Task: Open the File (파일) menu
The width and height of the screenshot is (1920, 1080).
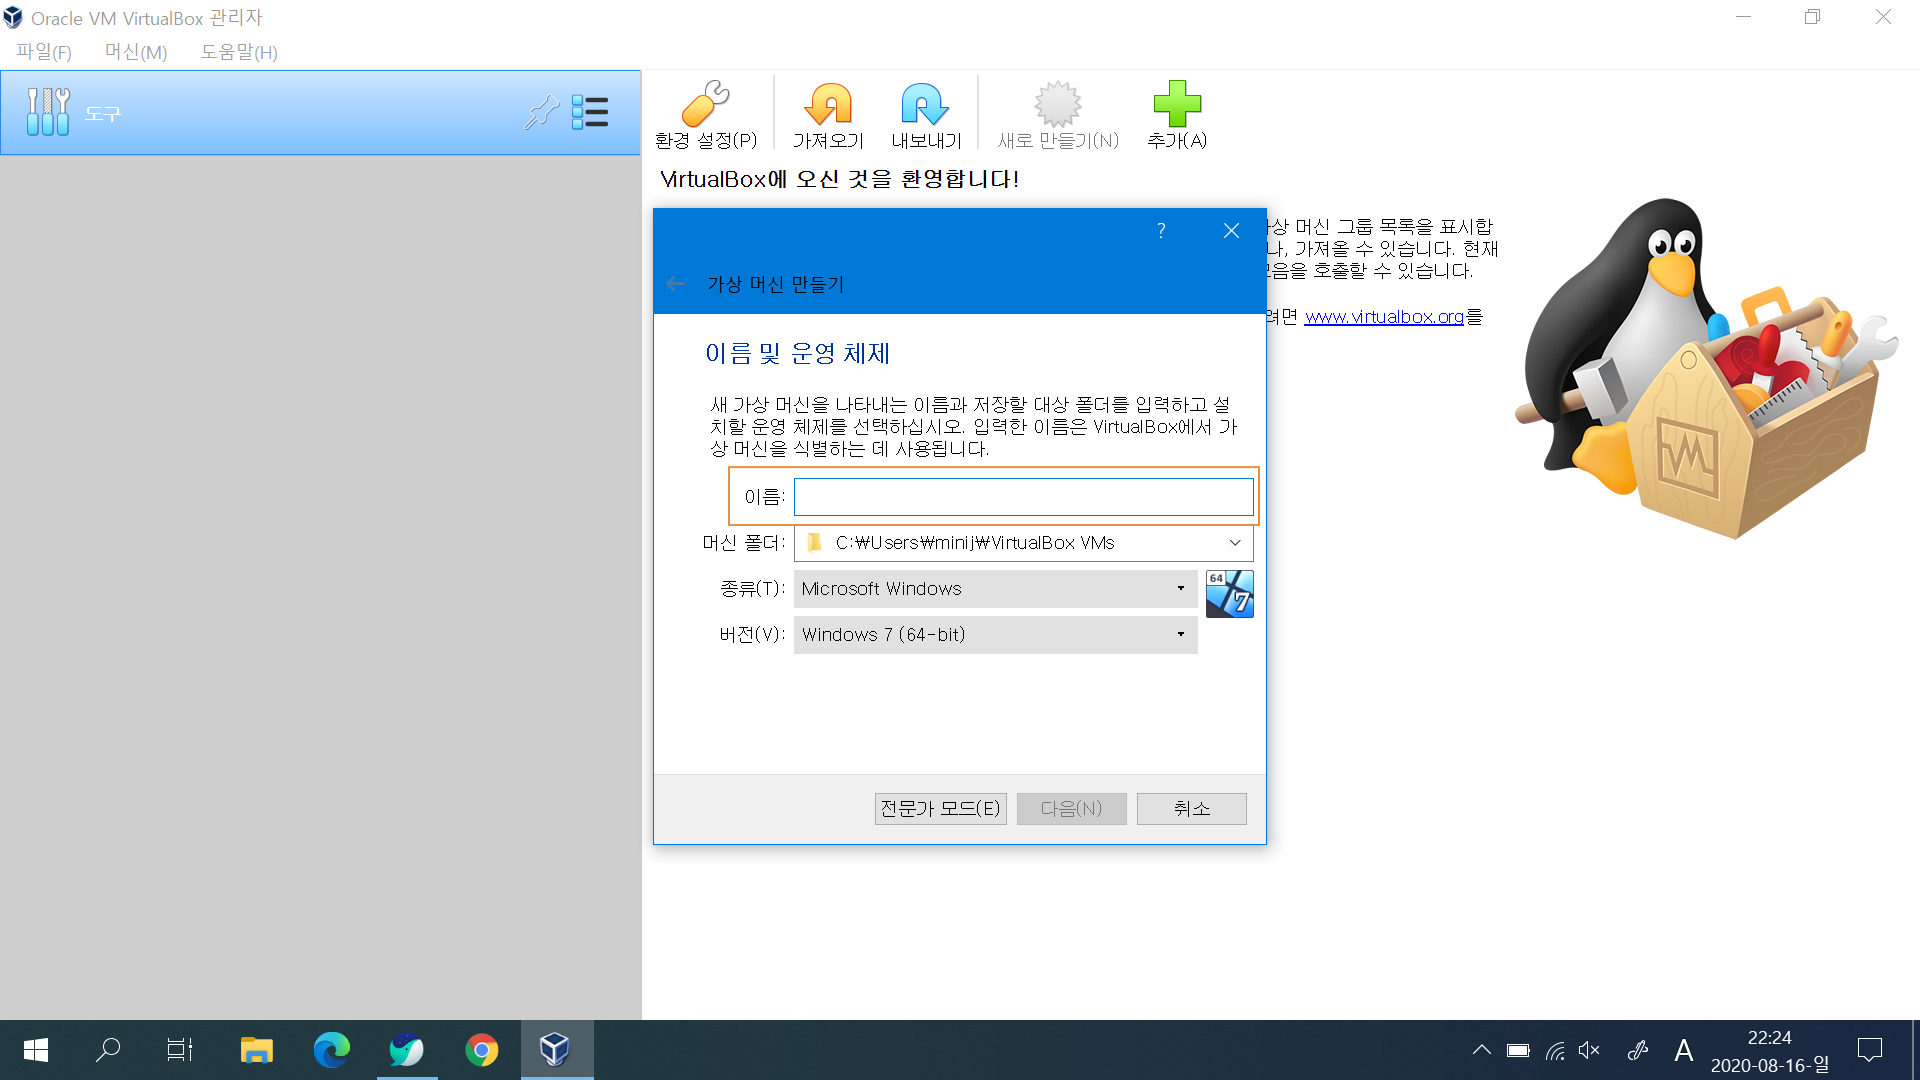Action: point(44,52)
